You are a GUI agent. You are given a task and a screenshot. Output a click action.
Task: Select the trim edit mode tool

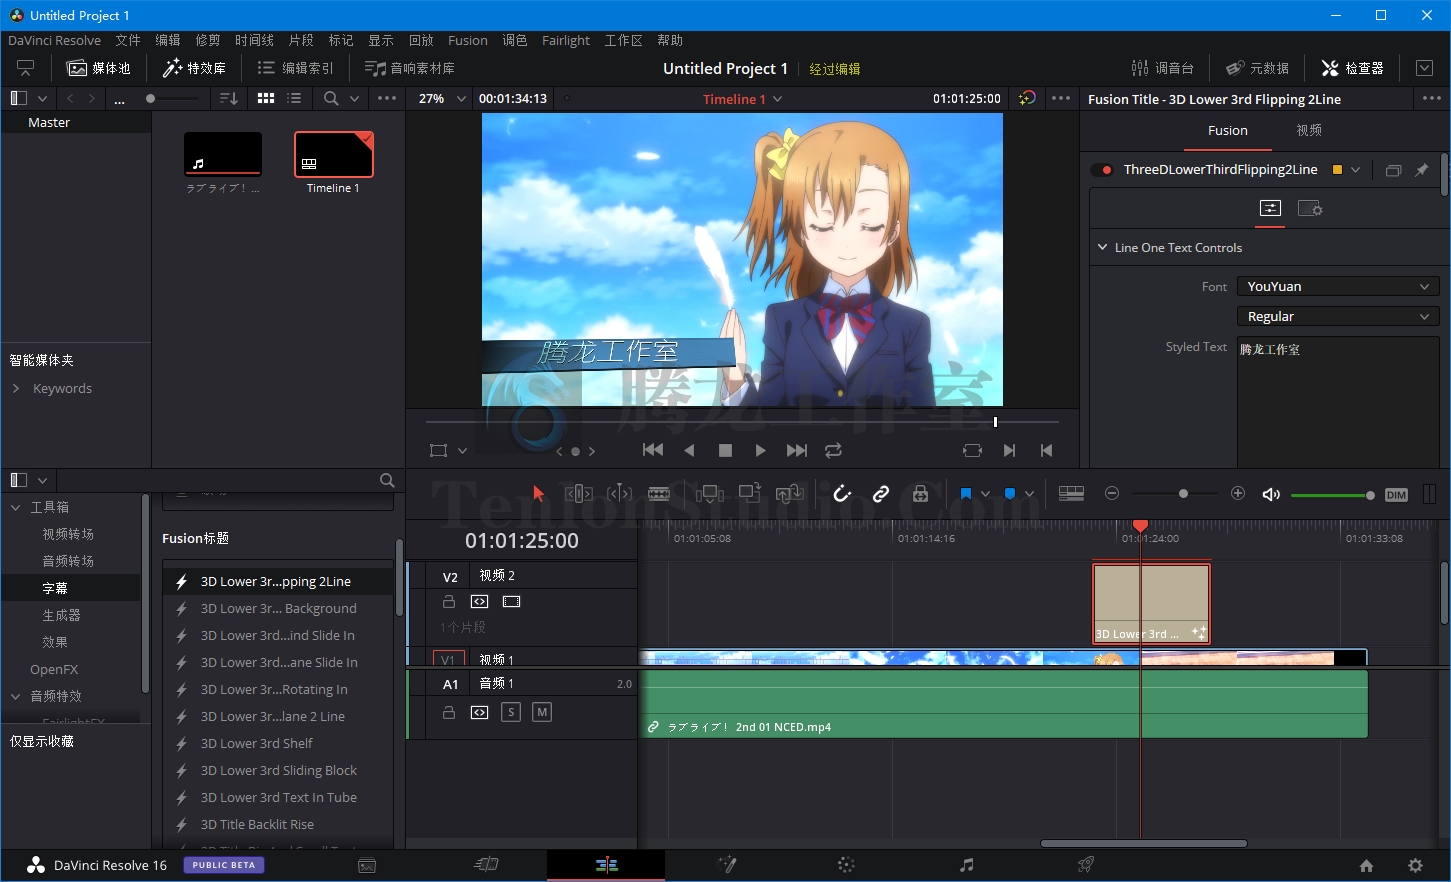coord(579,493)
